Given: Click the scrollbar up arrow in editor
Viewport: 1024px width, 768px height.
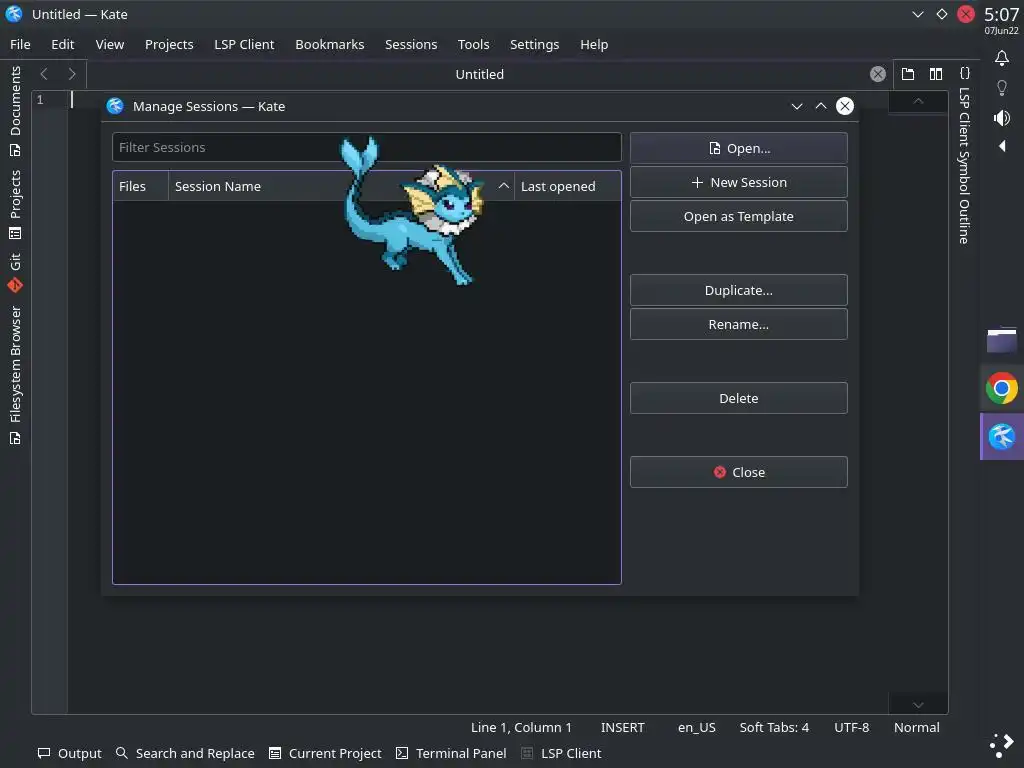Looking at the screenshot, I should [918, 101].
